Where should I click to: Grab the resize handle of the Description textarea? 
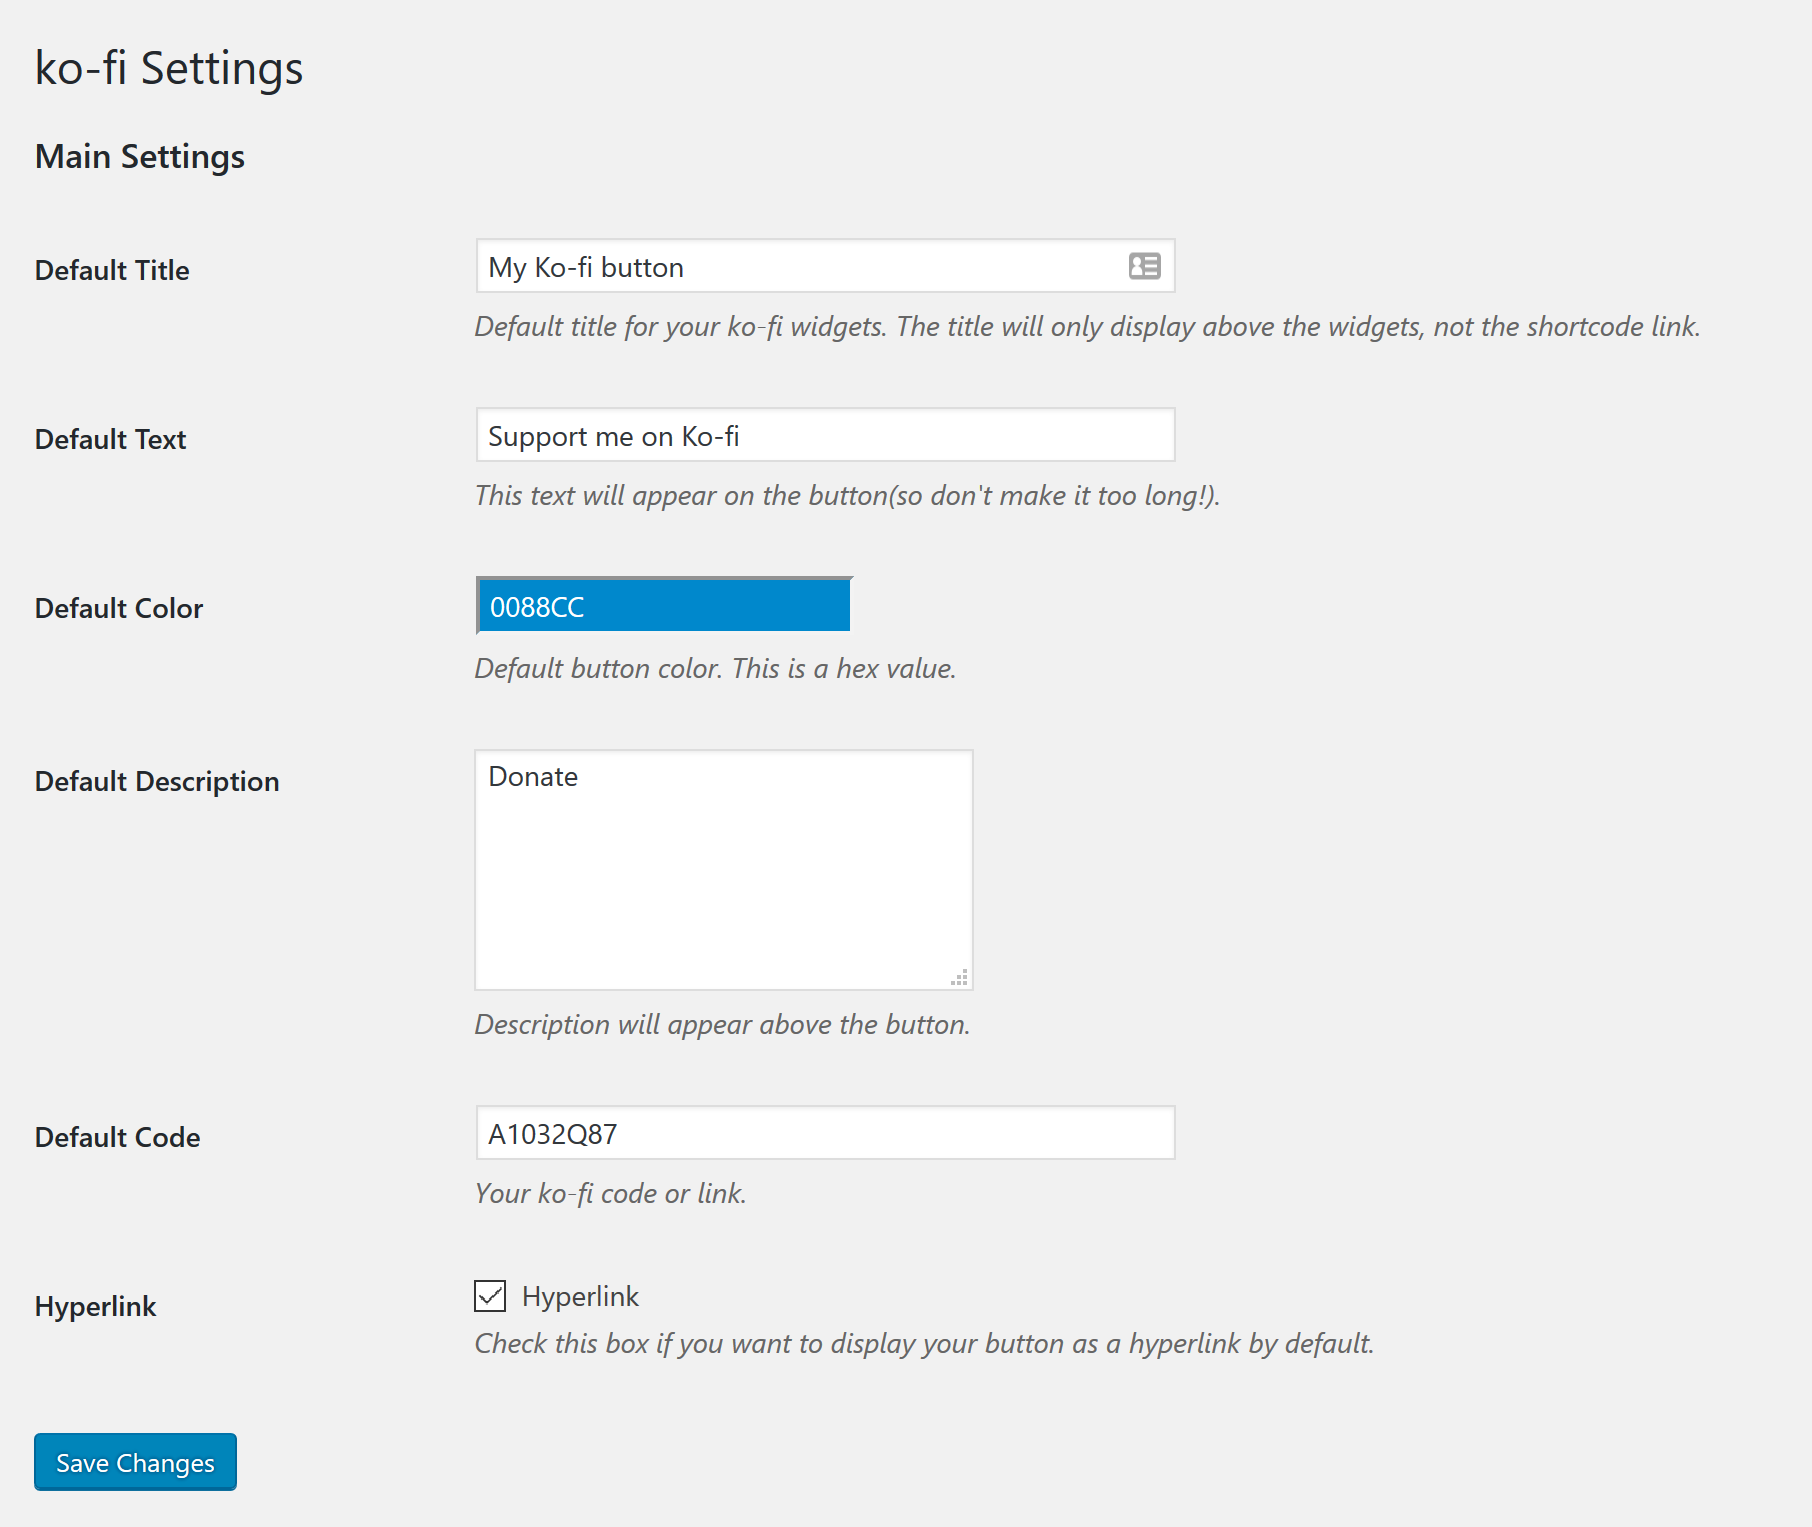pos(960,978)
